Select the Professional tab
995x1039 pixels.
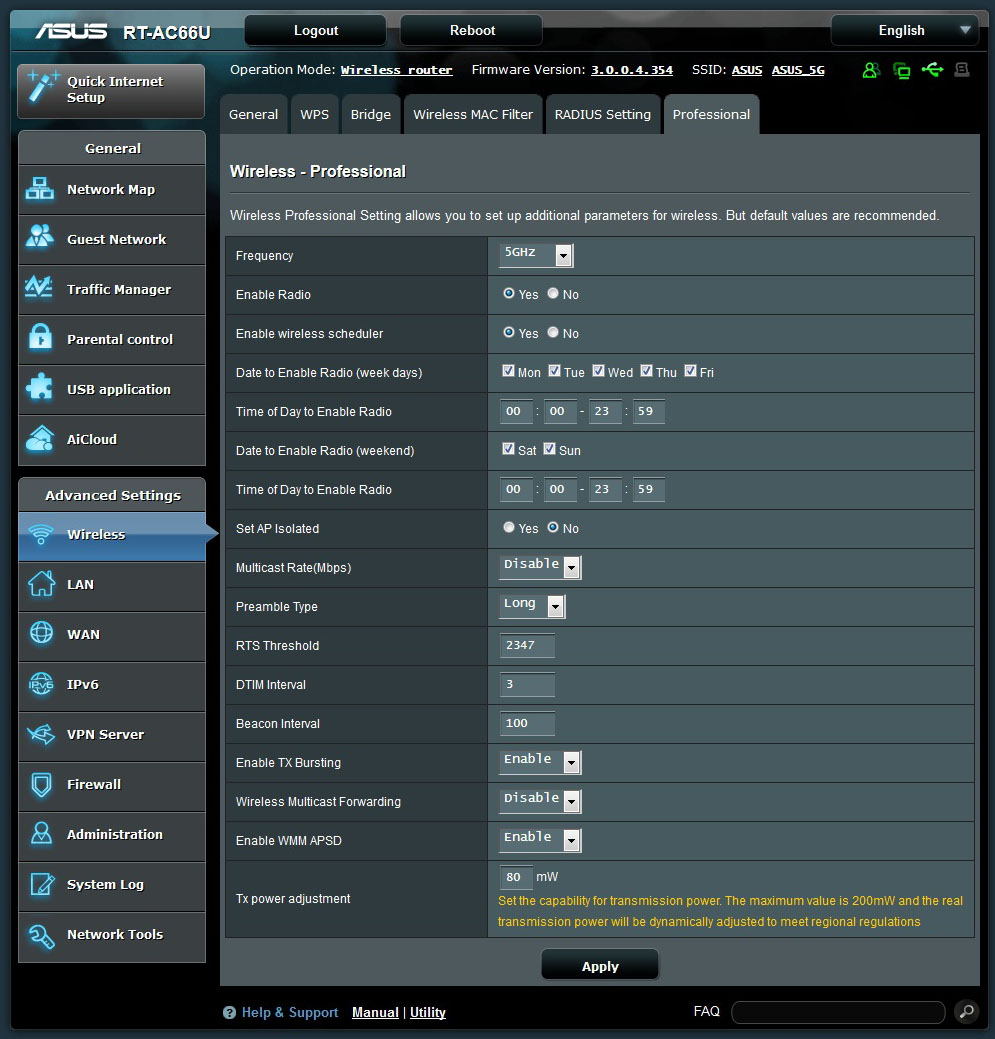click(711, 115)
